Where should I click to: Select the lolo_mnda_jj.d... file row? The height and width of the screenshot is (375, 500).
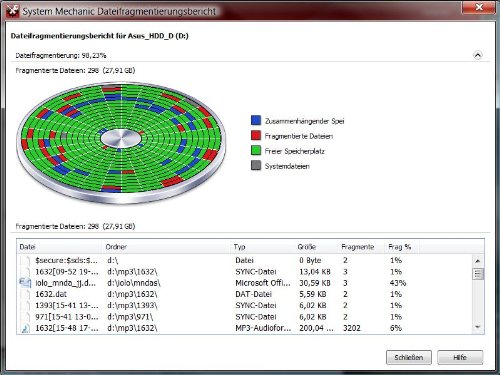[244, 283]
